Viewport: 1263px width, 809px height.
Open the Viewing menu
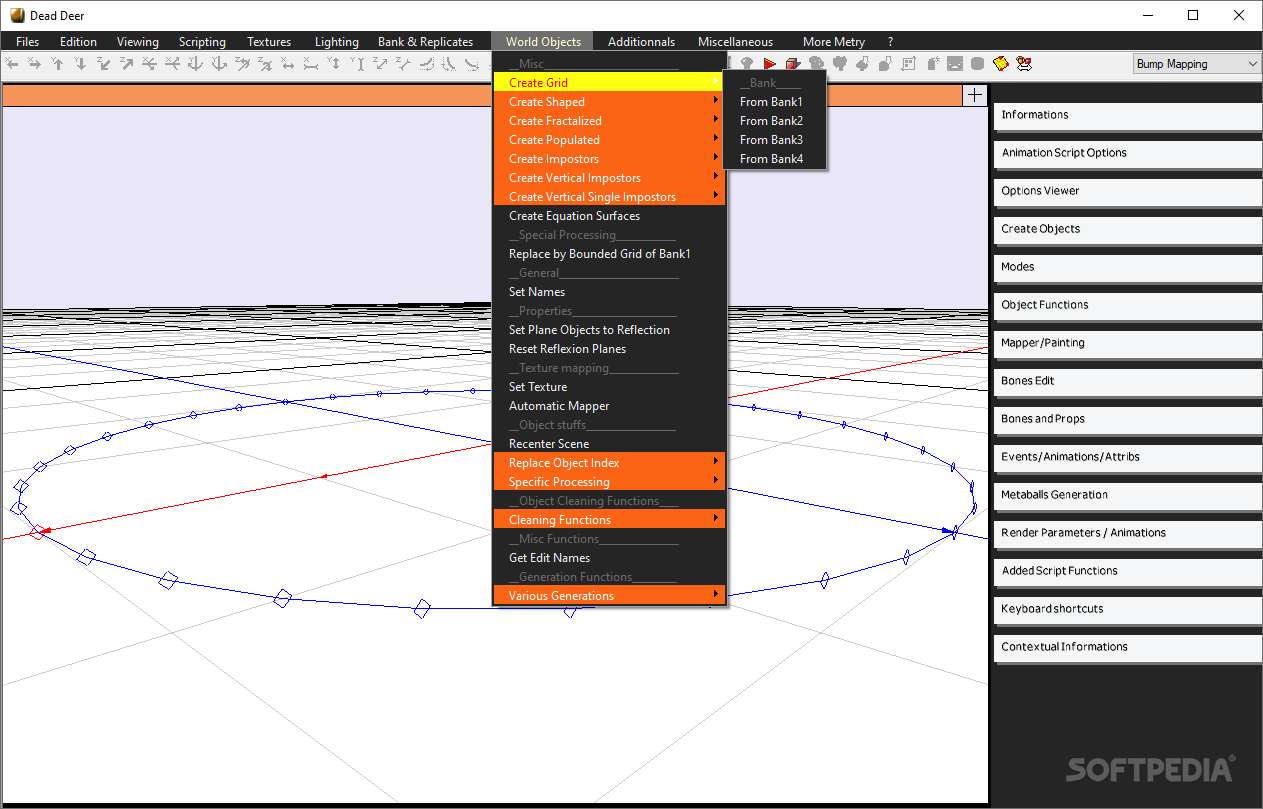coord(138,42)
